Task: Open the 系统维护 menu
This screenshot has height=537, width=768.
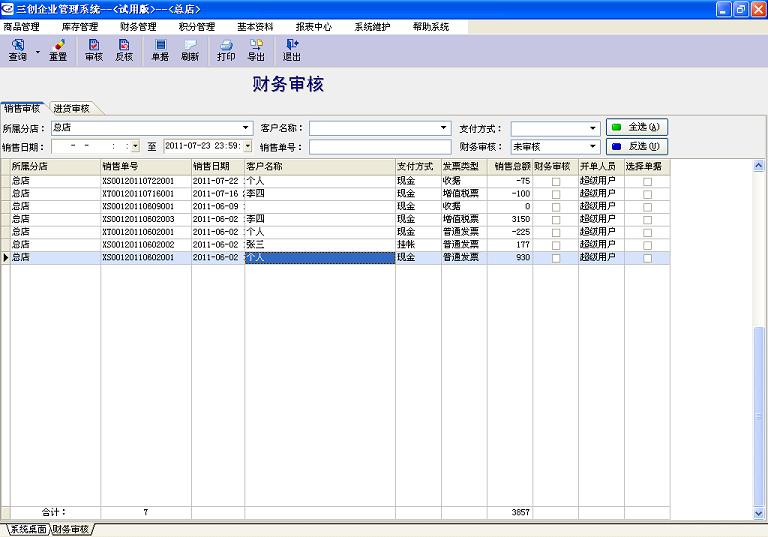Action: [x=372, y=27]
